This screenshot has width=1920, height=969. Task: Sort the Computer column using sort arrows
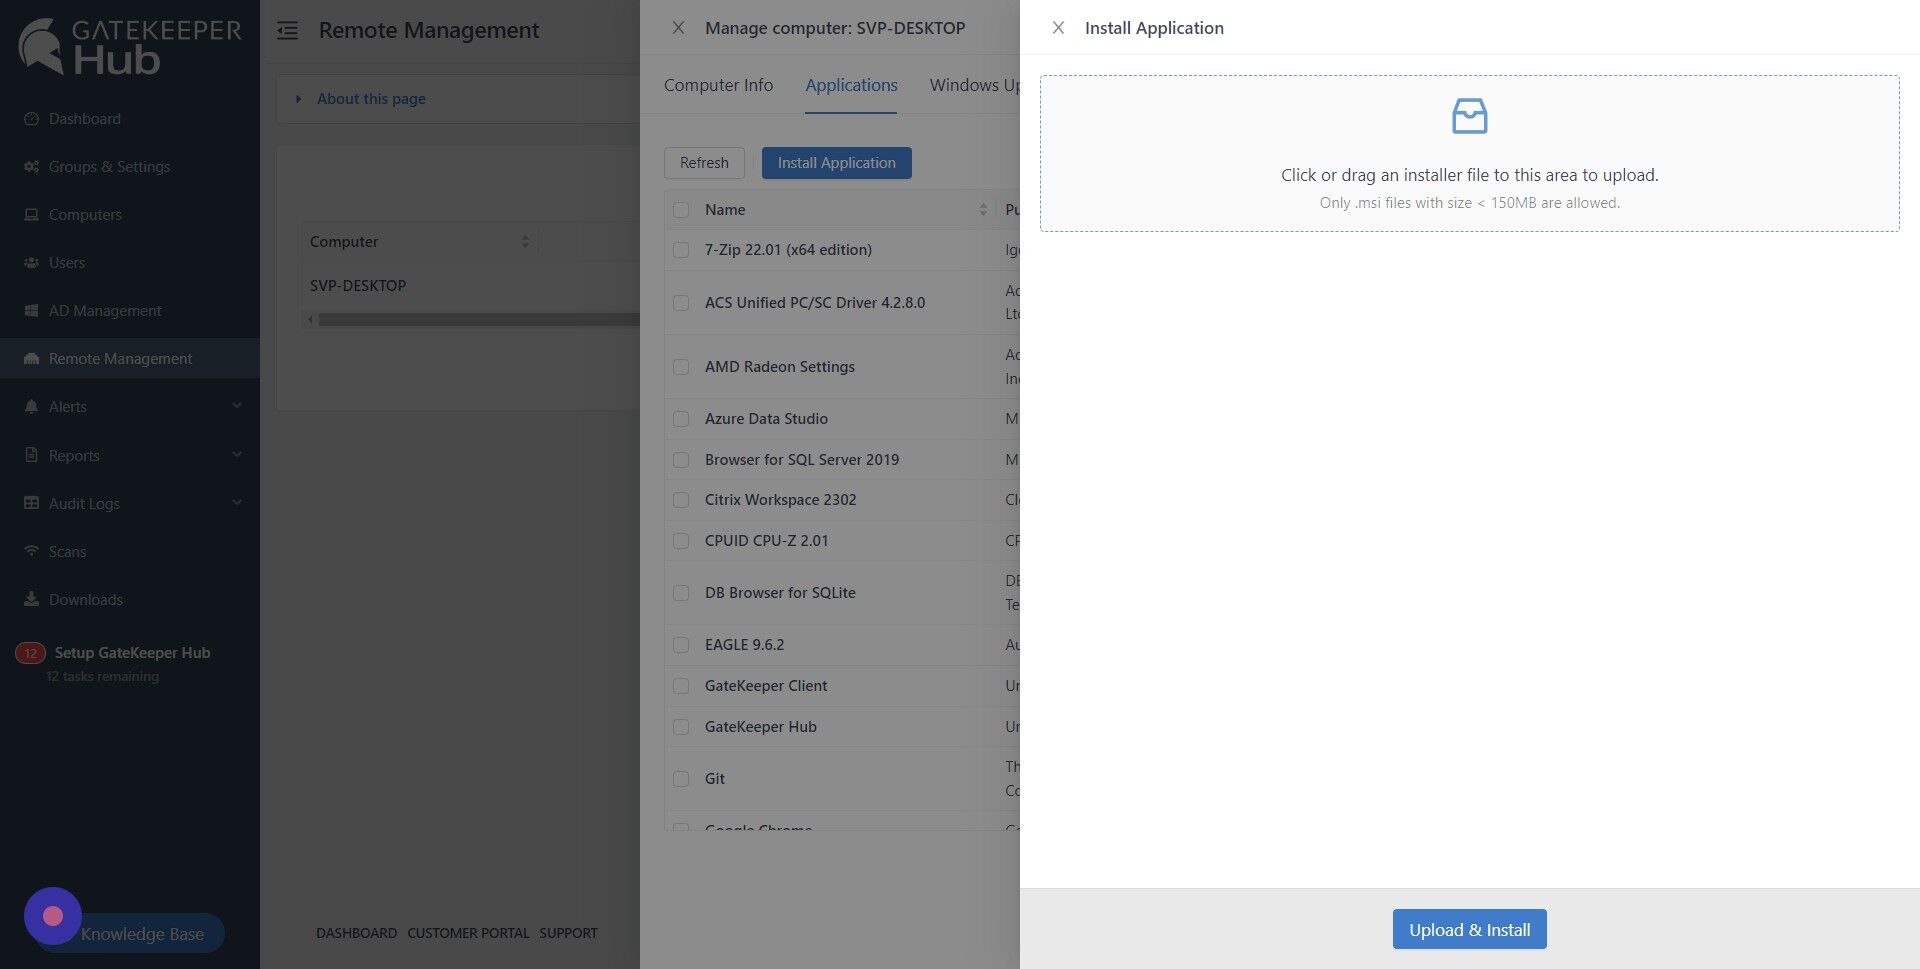coord(525,241)
